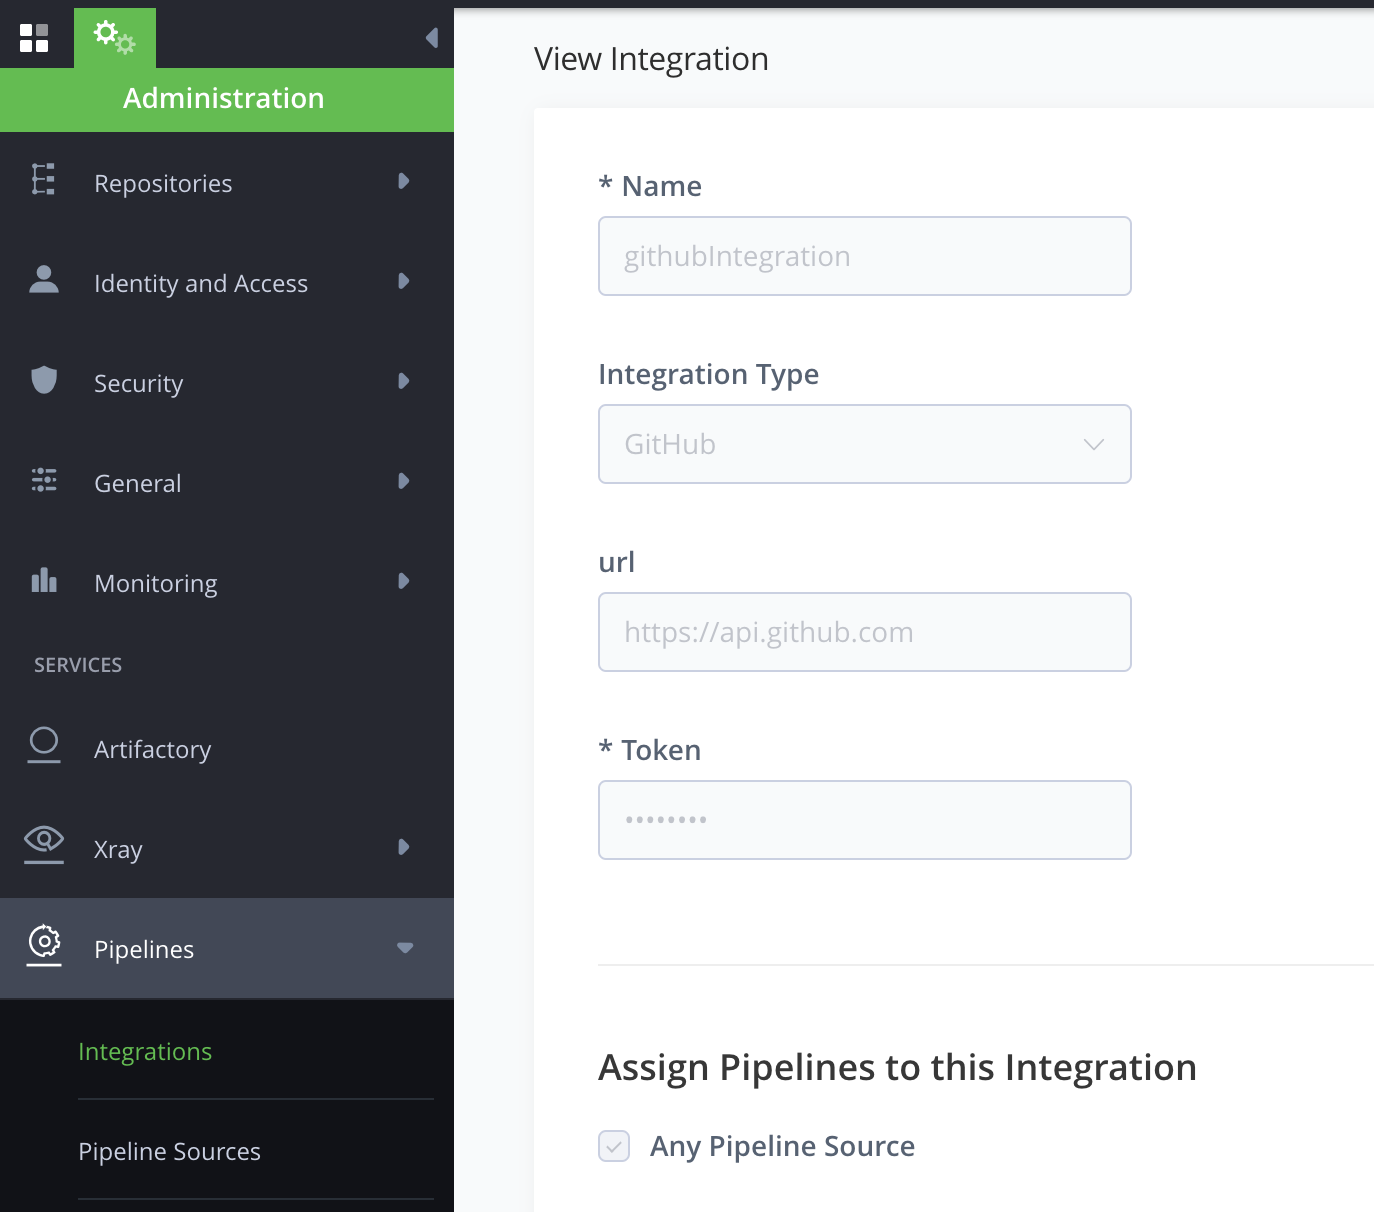Click the Repositories tree icon
The height and width of the screenshot is (1212, 1374).
(x=43, y=179)
